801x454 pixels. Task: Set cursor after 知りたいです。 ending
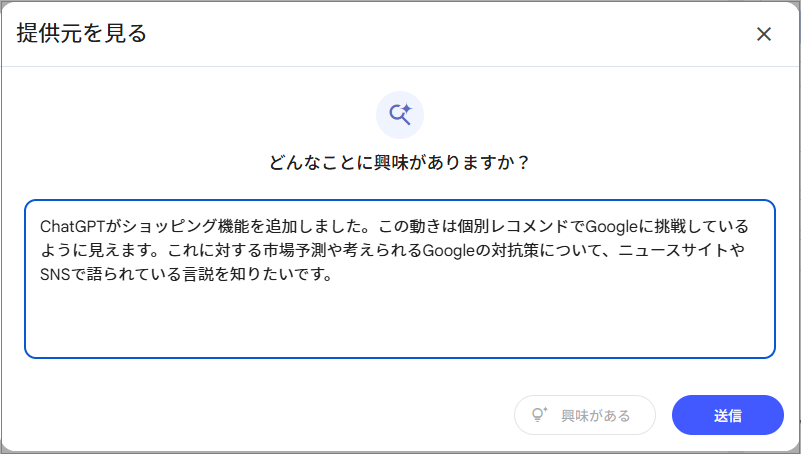334,275
